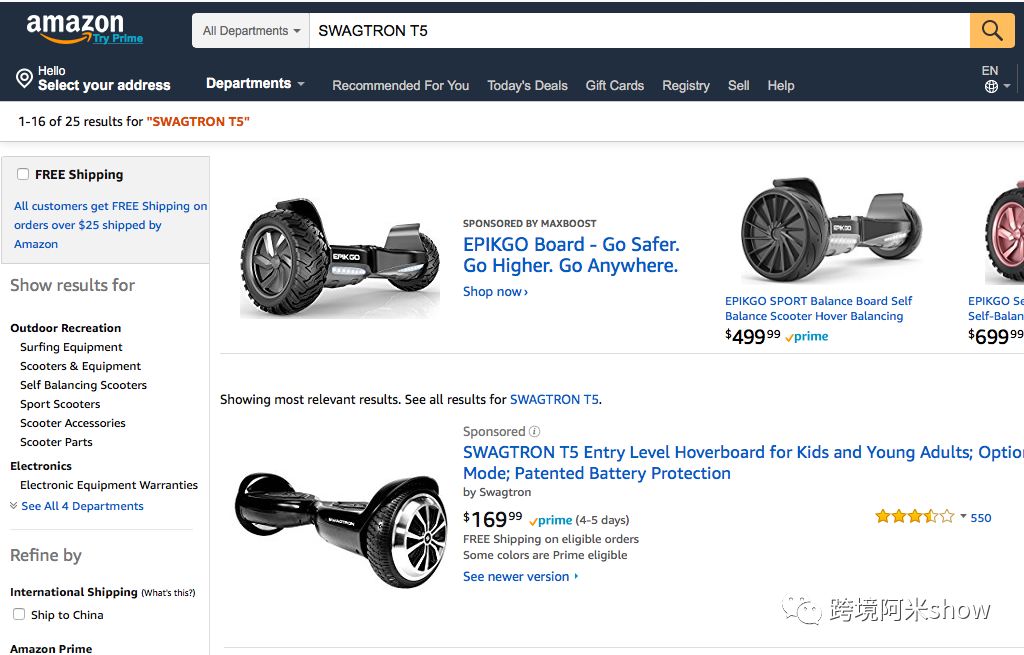Click the search text field

click(x=640, y=31)
